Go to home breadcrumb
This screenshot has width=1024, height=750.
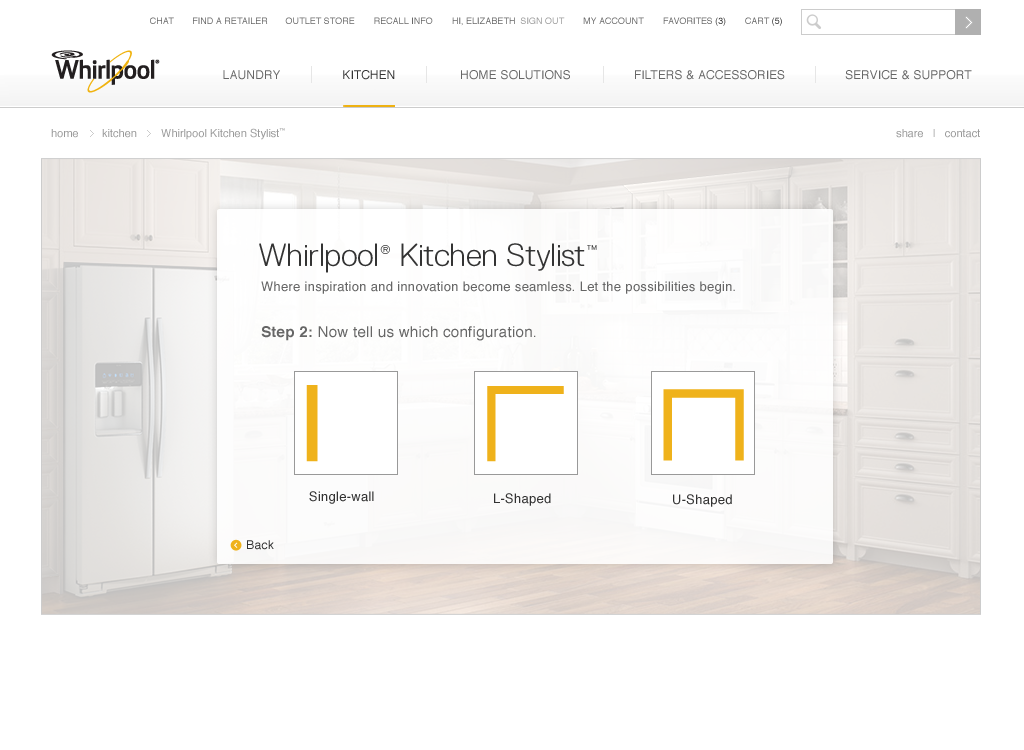pos(65,133)
